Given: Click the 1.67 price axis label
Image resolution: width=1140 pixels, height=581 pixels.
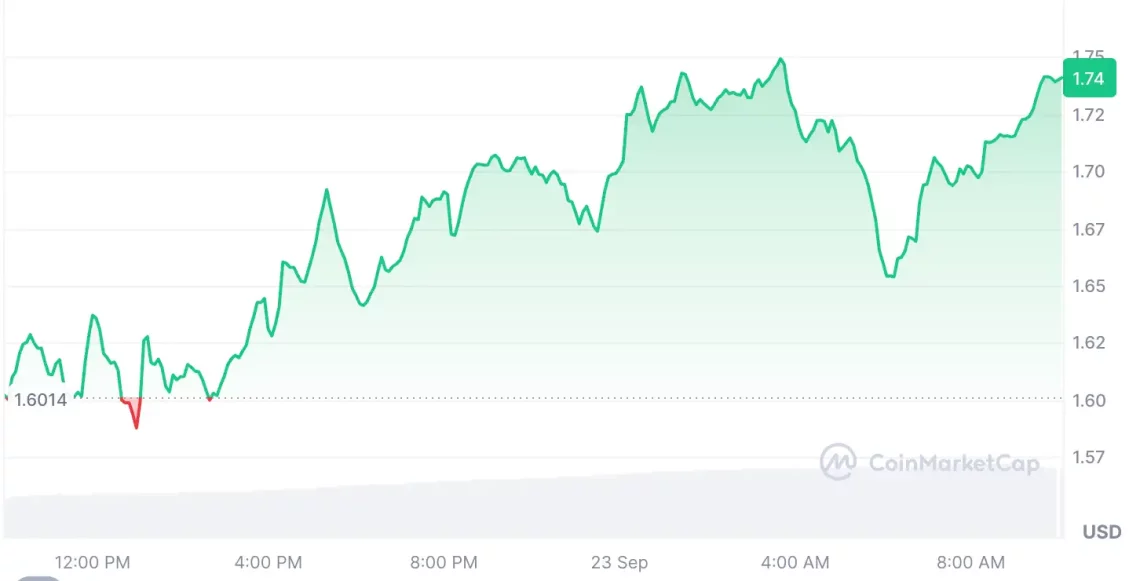Looking at the screenshot, I should tap(1088, 229).
